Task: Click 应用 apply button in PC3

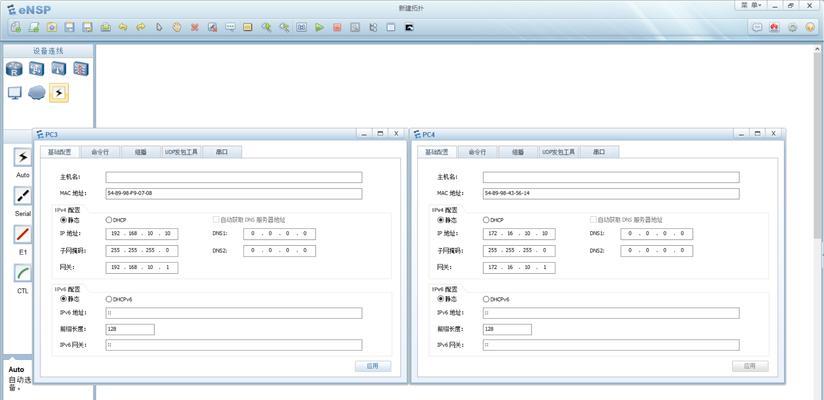Action: tap(373, 366)
